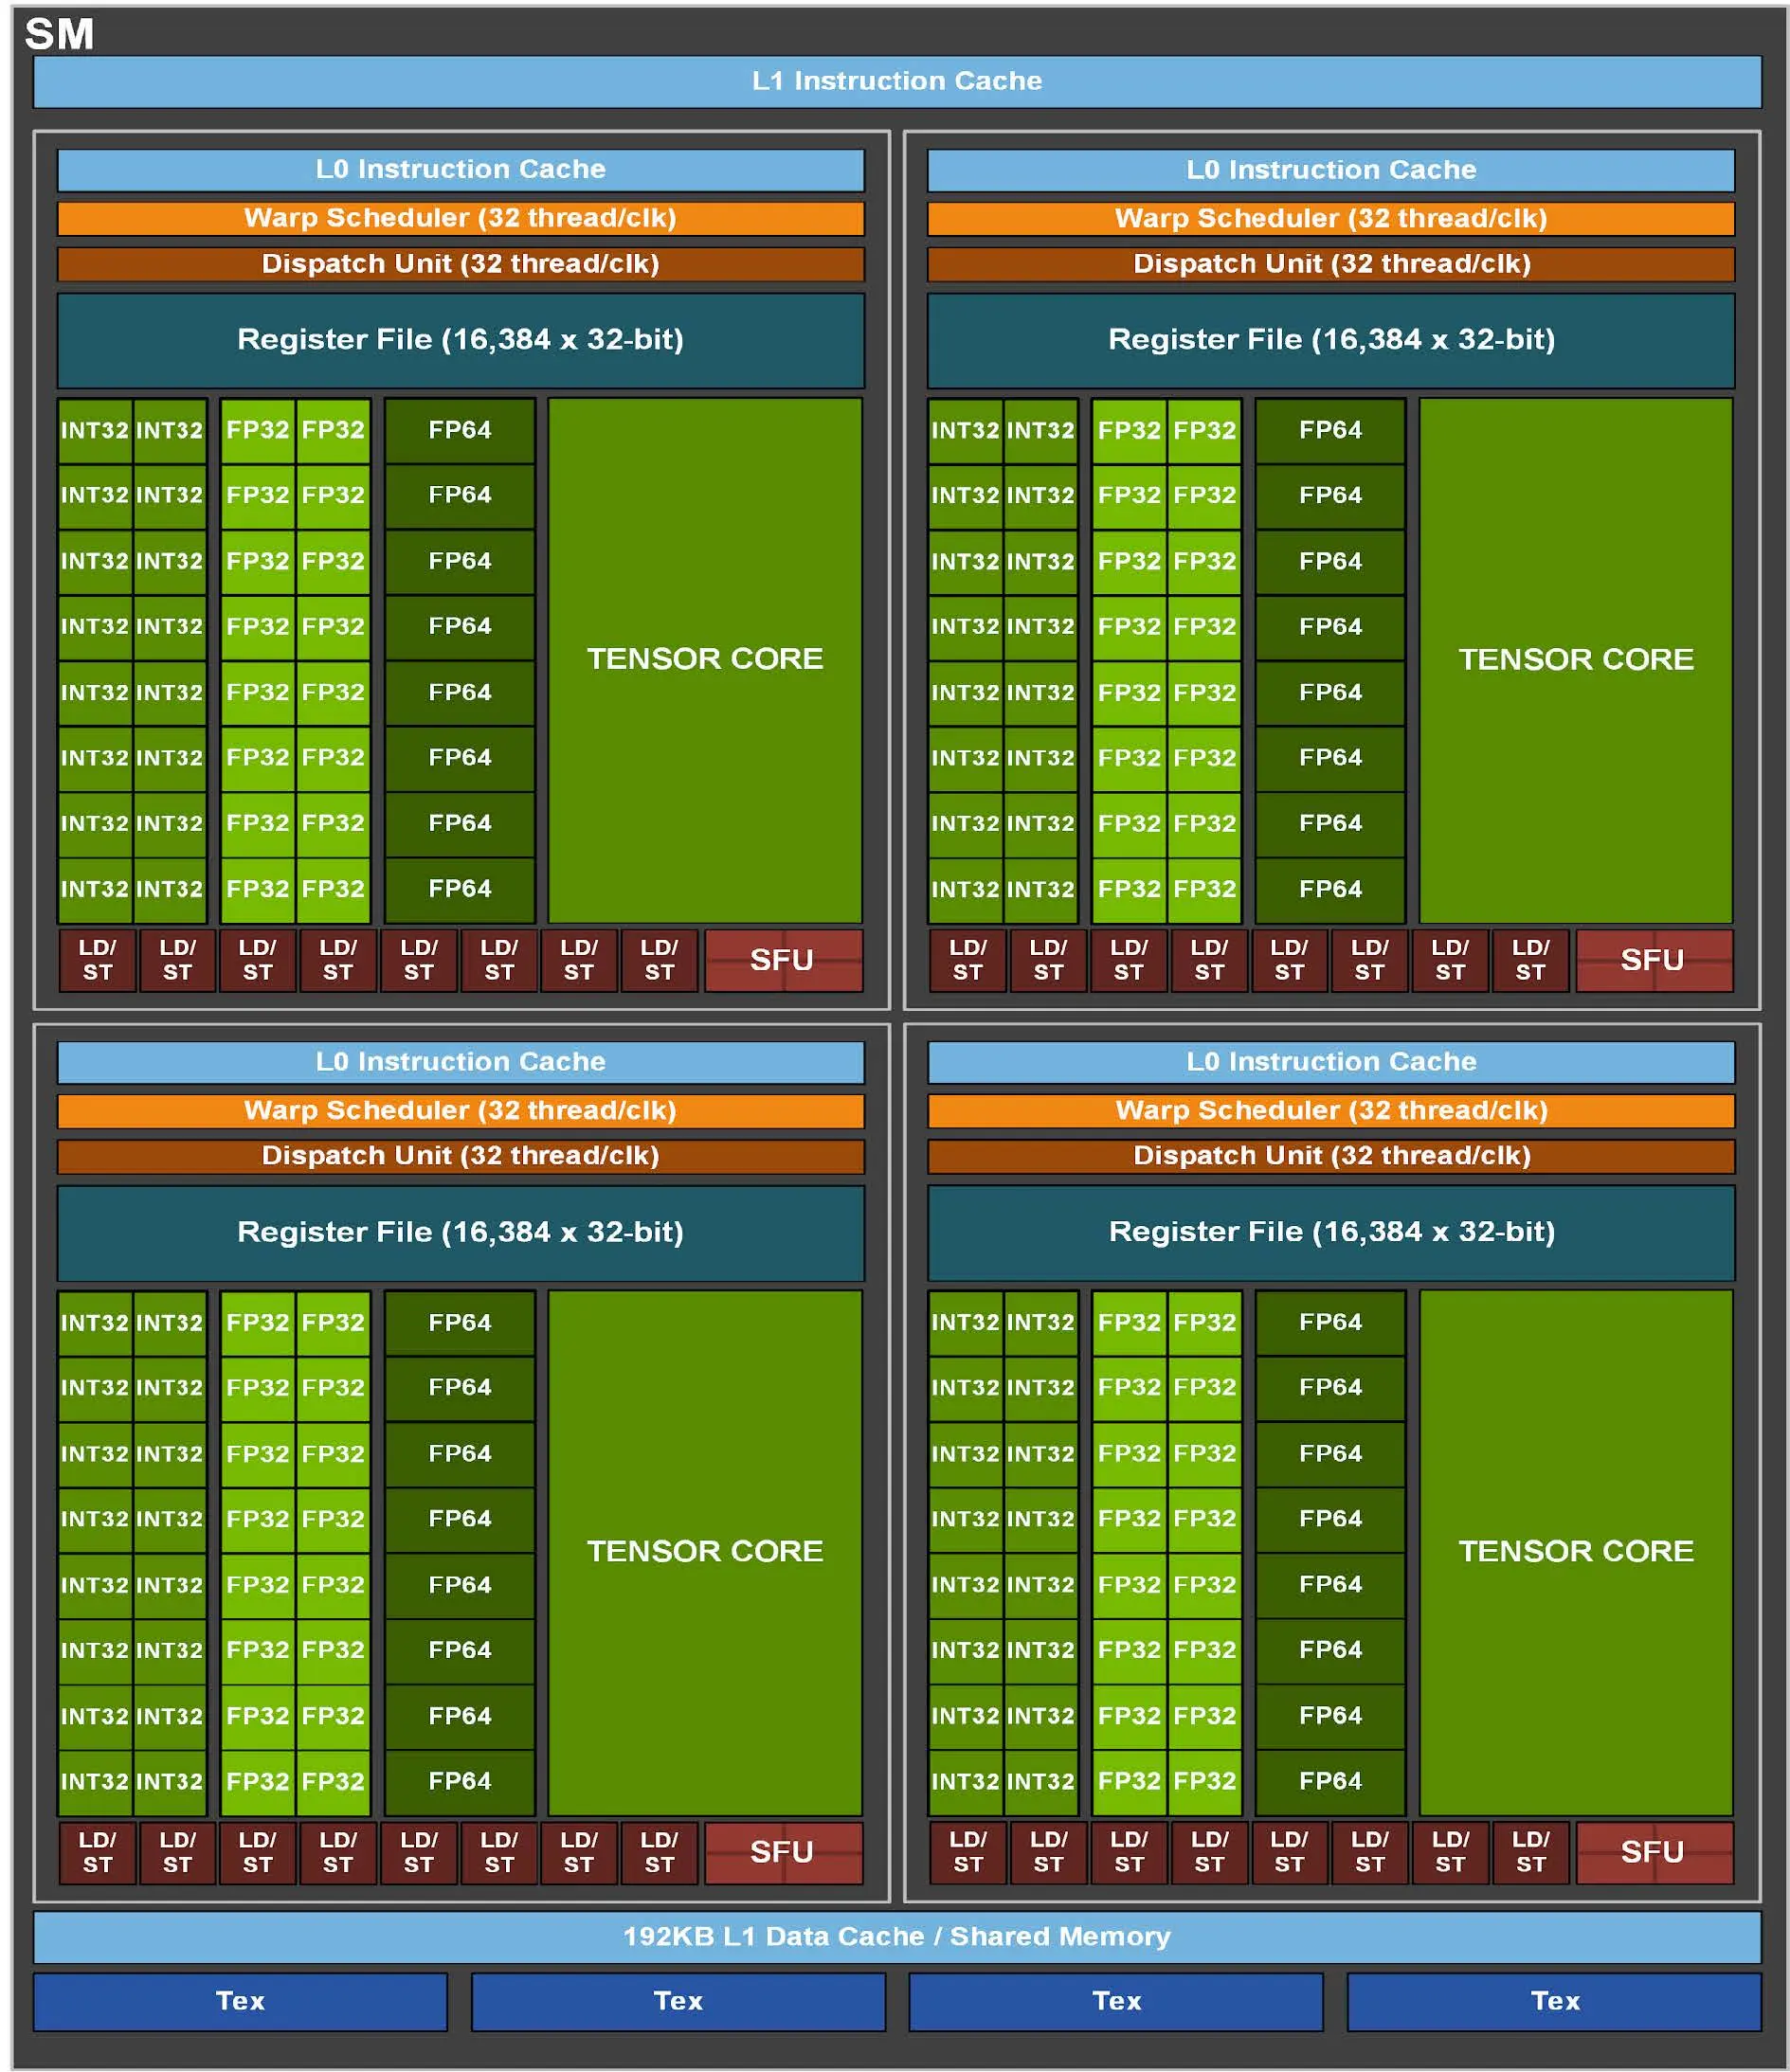Click the leftmost Tex unit
Screen dimensions: 1790x2072
coord(240,2001)
